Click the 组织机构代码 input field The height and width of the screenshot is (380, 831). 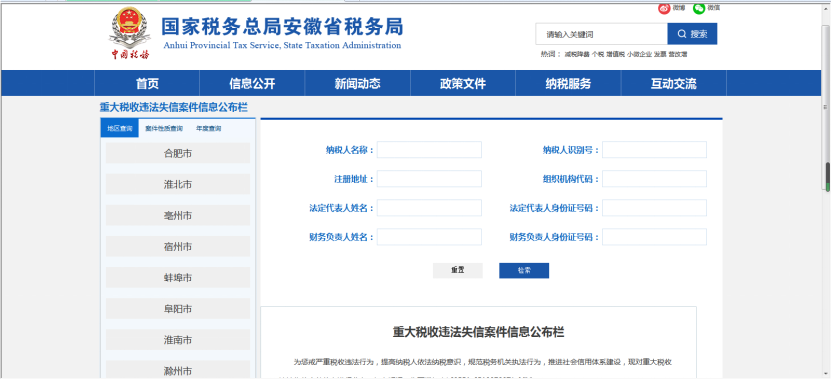[x=655, y=179]
